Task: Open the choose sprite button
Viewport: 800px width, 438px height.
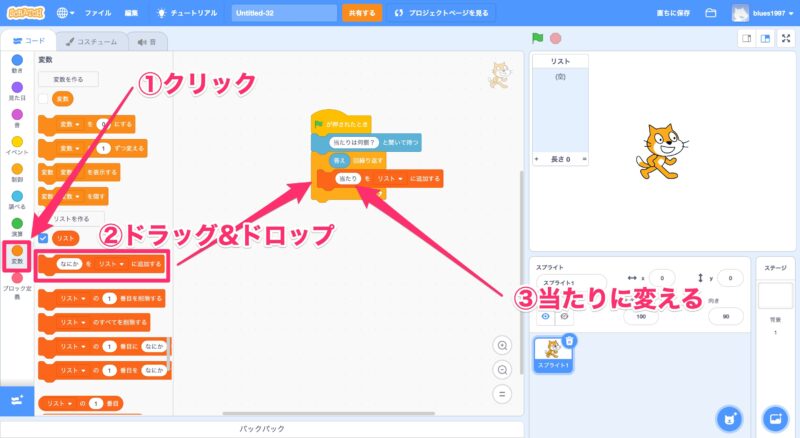Action: [x=731, y=418]
